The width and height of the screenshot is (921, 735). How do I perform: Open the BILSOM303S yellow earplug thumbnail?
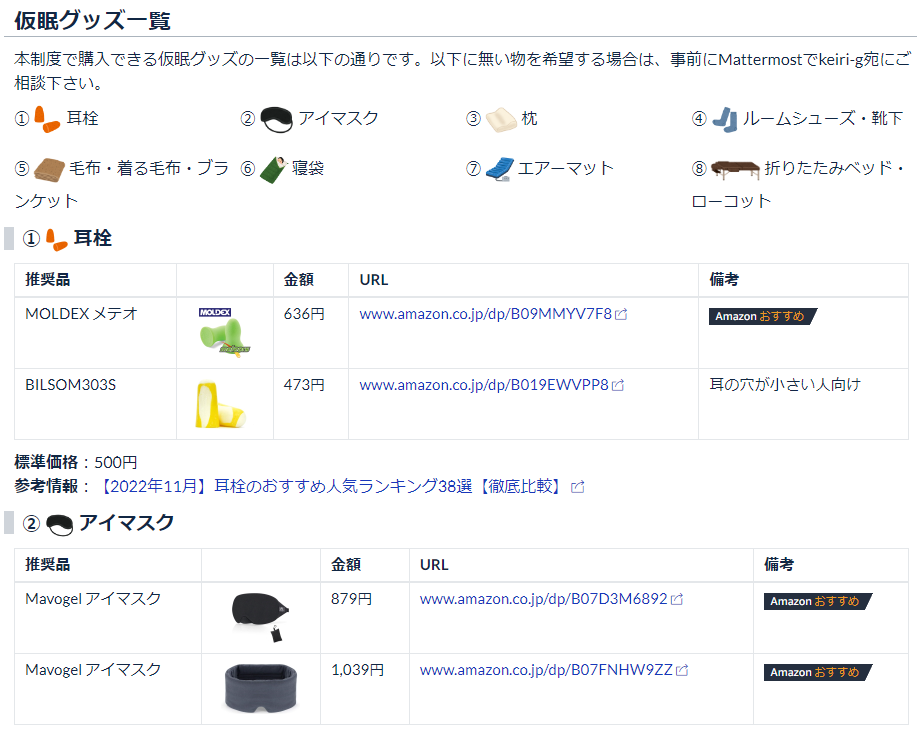click(x=220, y=404)
